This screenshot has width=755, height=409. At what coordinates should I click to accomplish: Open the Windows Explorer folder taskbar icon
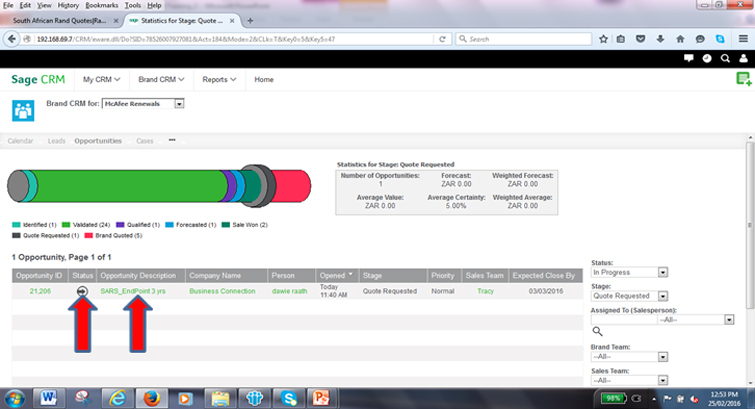point(220,398)
